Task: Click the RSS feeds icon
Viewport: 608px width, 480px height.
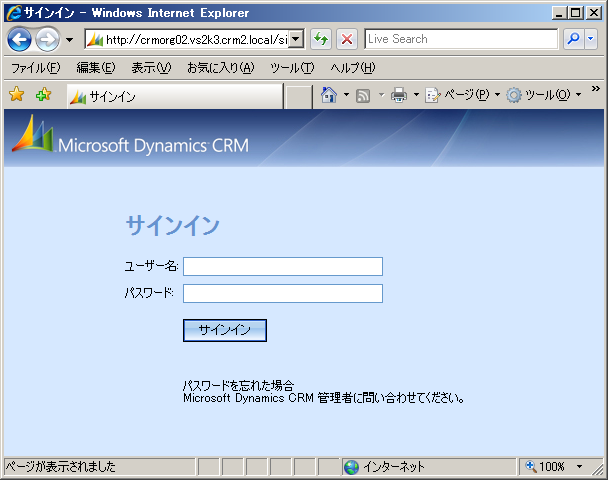Action: (363, 95)
